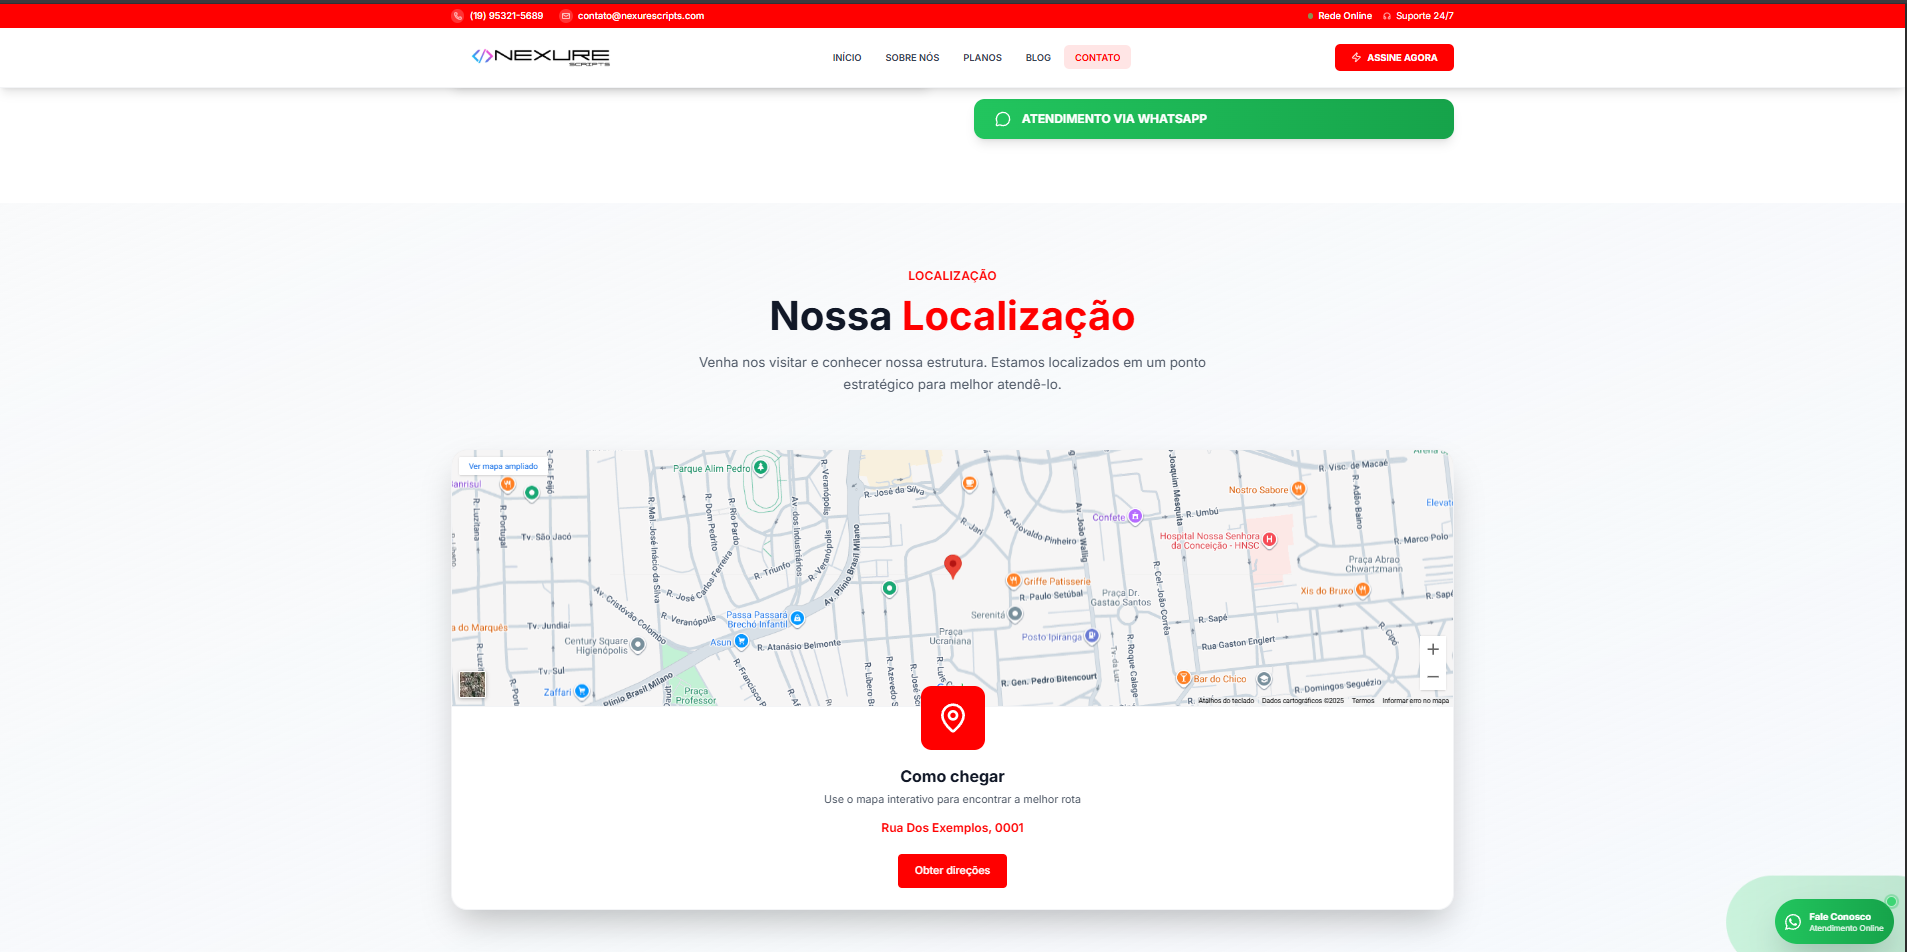The image size is (1907, 952).
Task: Click the contato@nexurescripts.com email link
Action: coord(641,16)
